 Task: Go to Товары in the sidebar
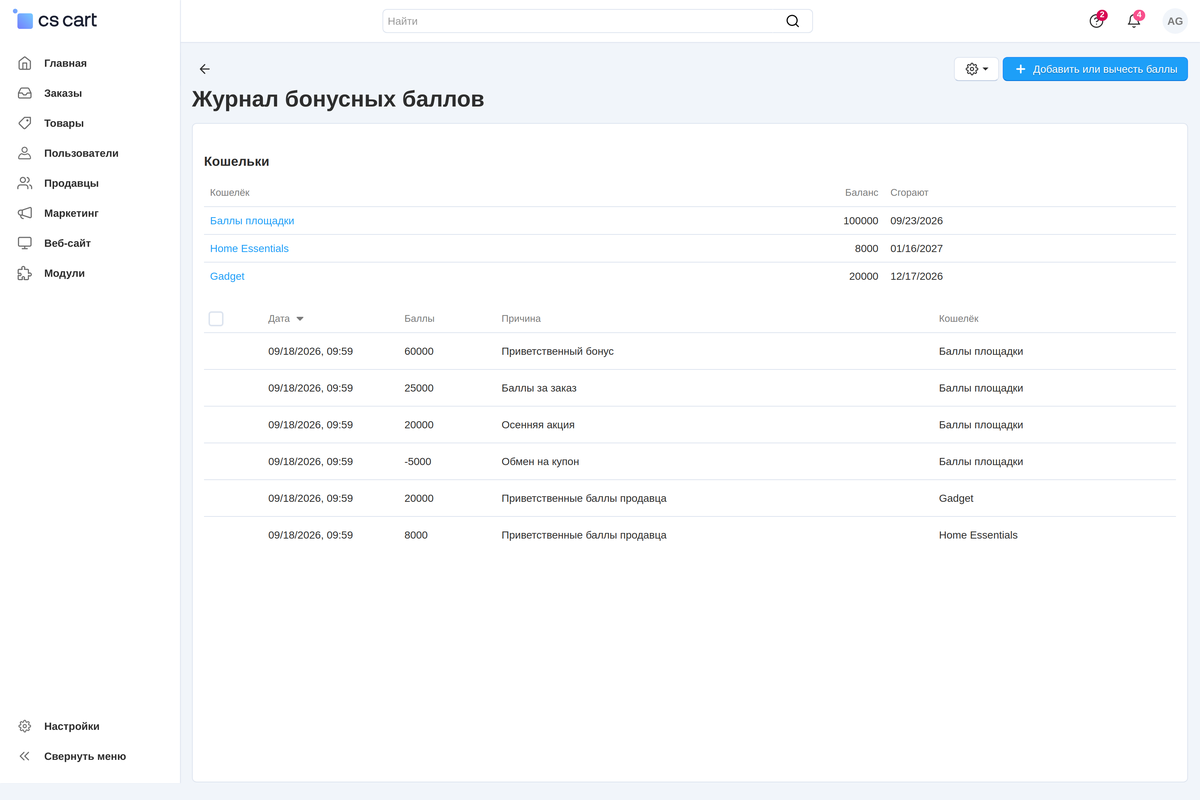64,123
